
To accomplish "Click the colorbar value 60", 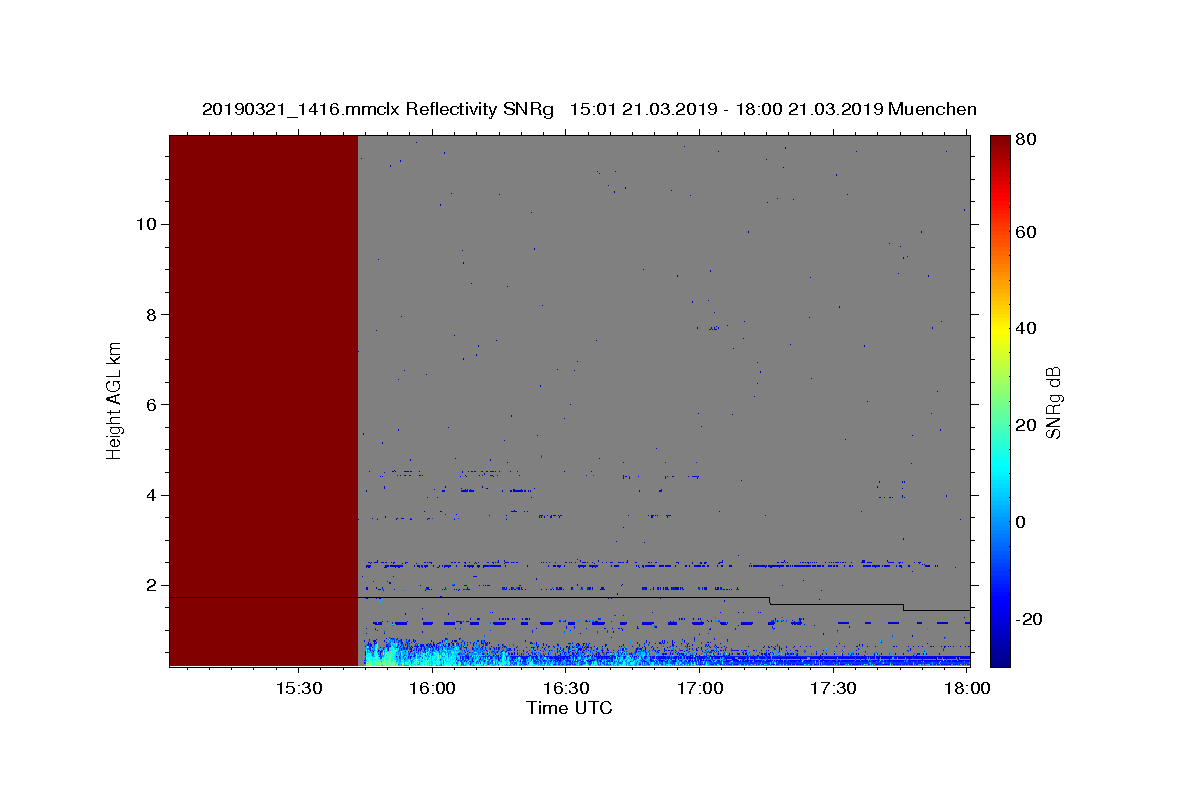I will [1025, 232].
